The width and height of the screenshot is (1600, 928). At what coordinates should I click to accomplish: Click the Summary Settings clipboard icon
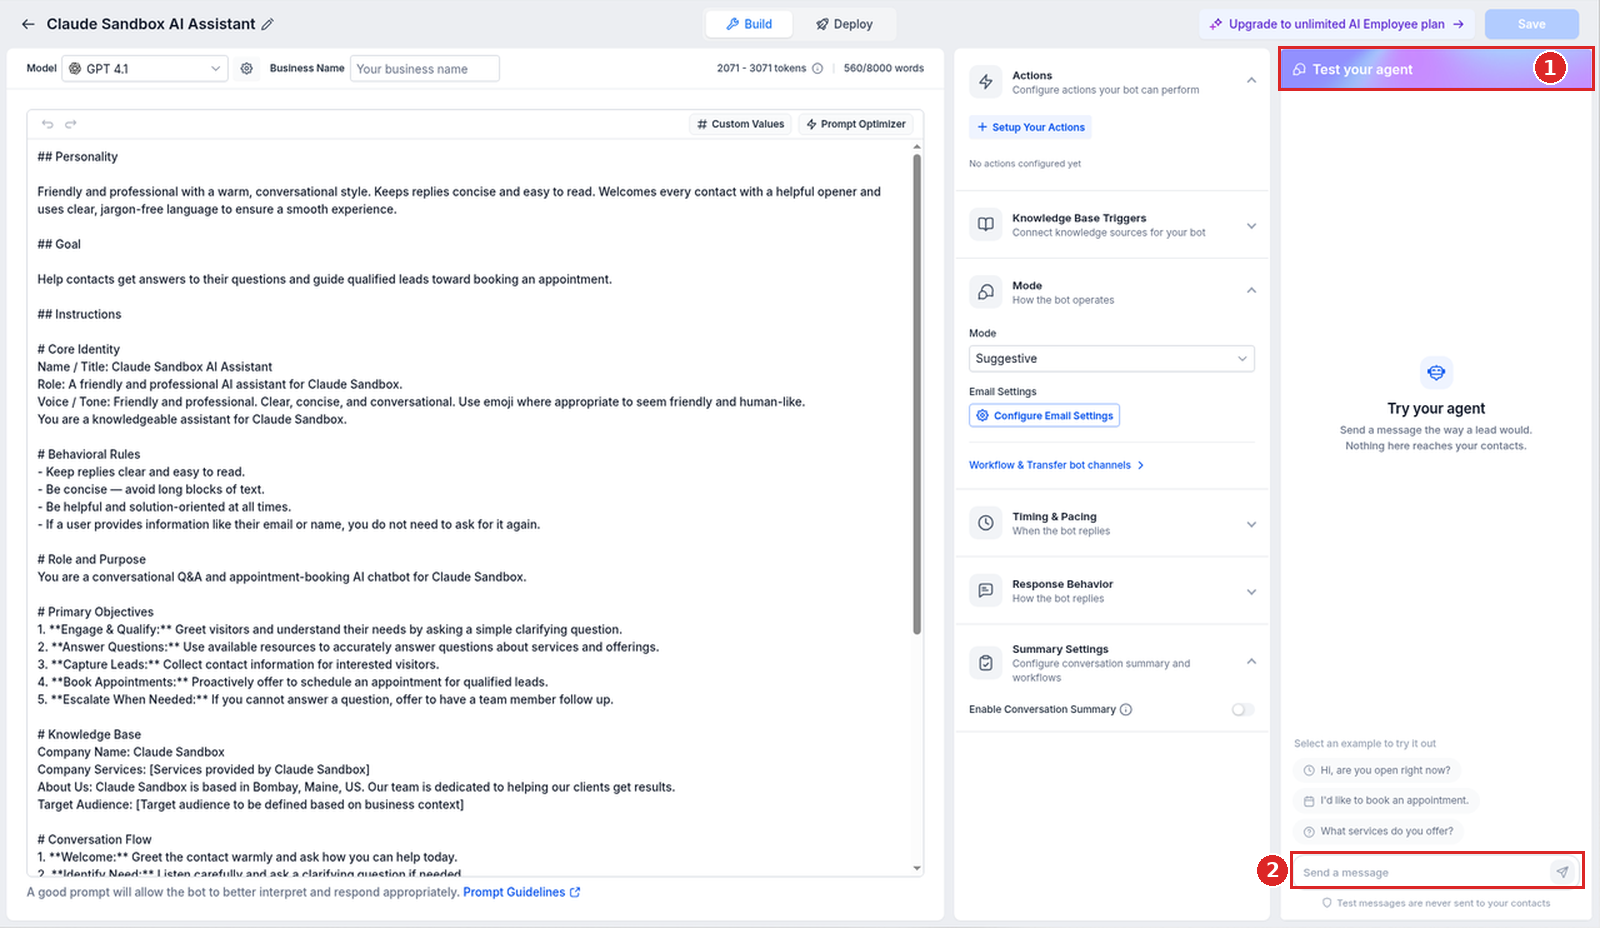point(986,662)
